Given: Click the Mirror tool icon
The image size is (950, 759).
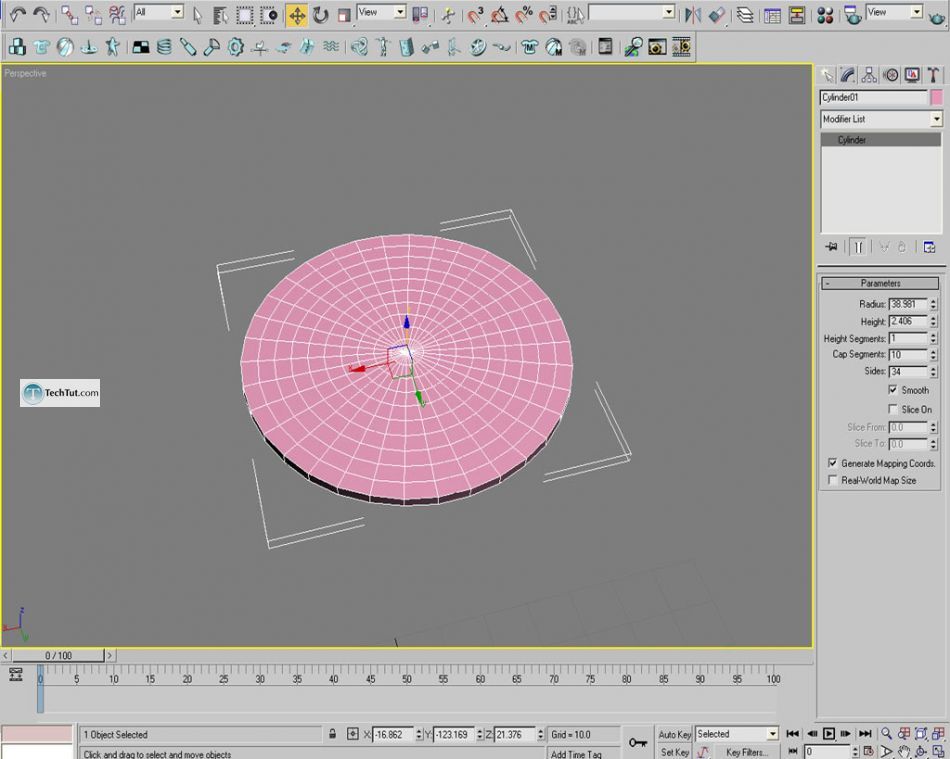Looking at the screenshot, I should [x=693, y=15].
